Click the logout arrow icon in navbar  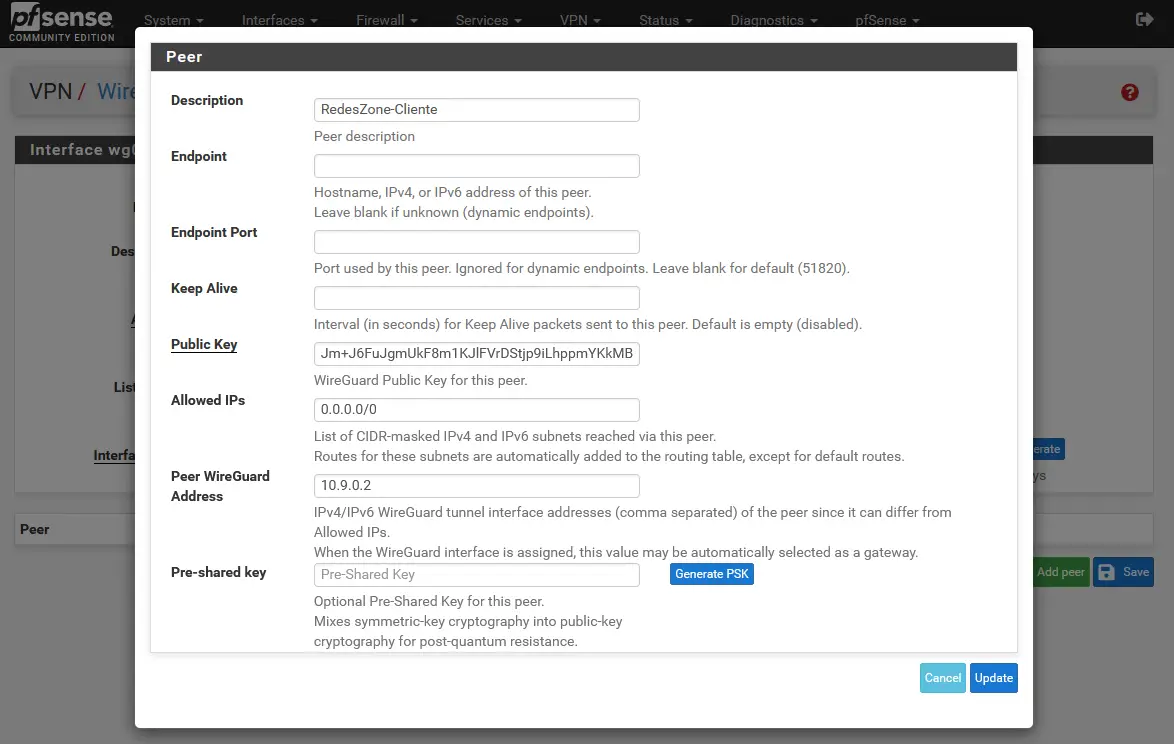(1145, 19)
